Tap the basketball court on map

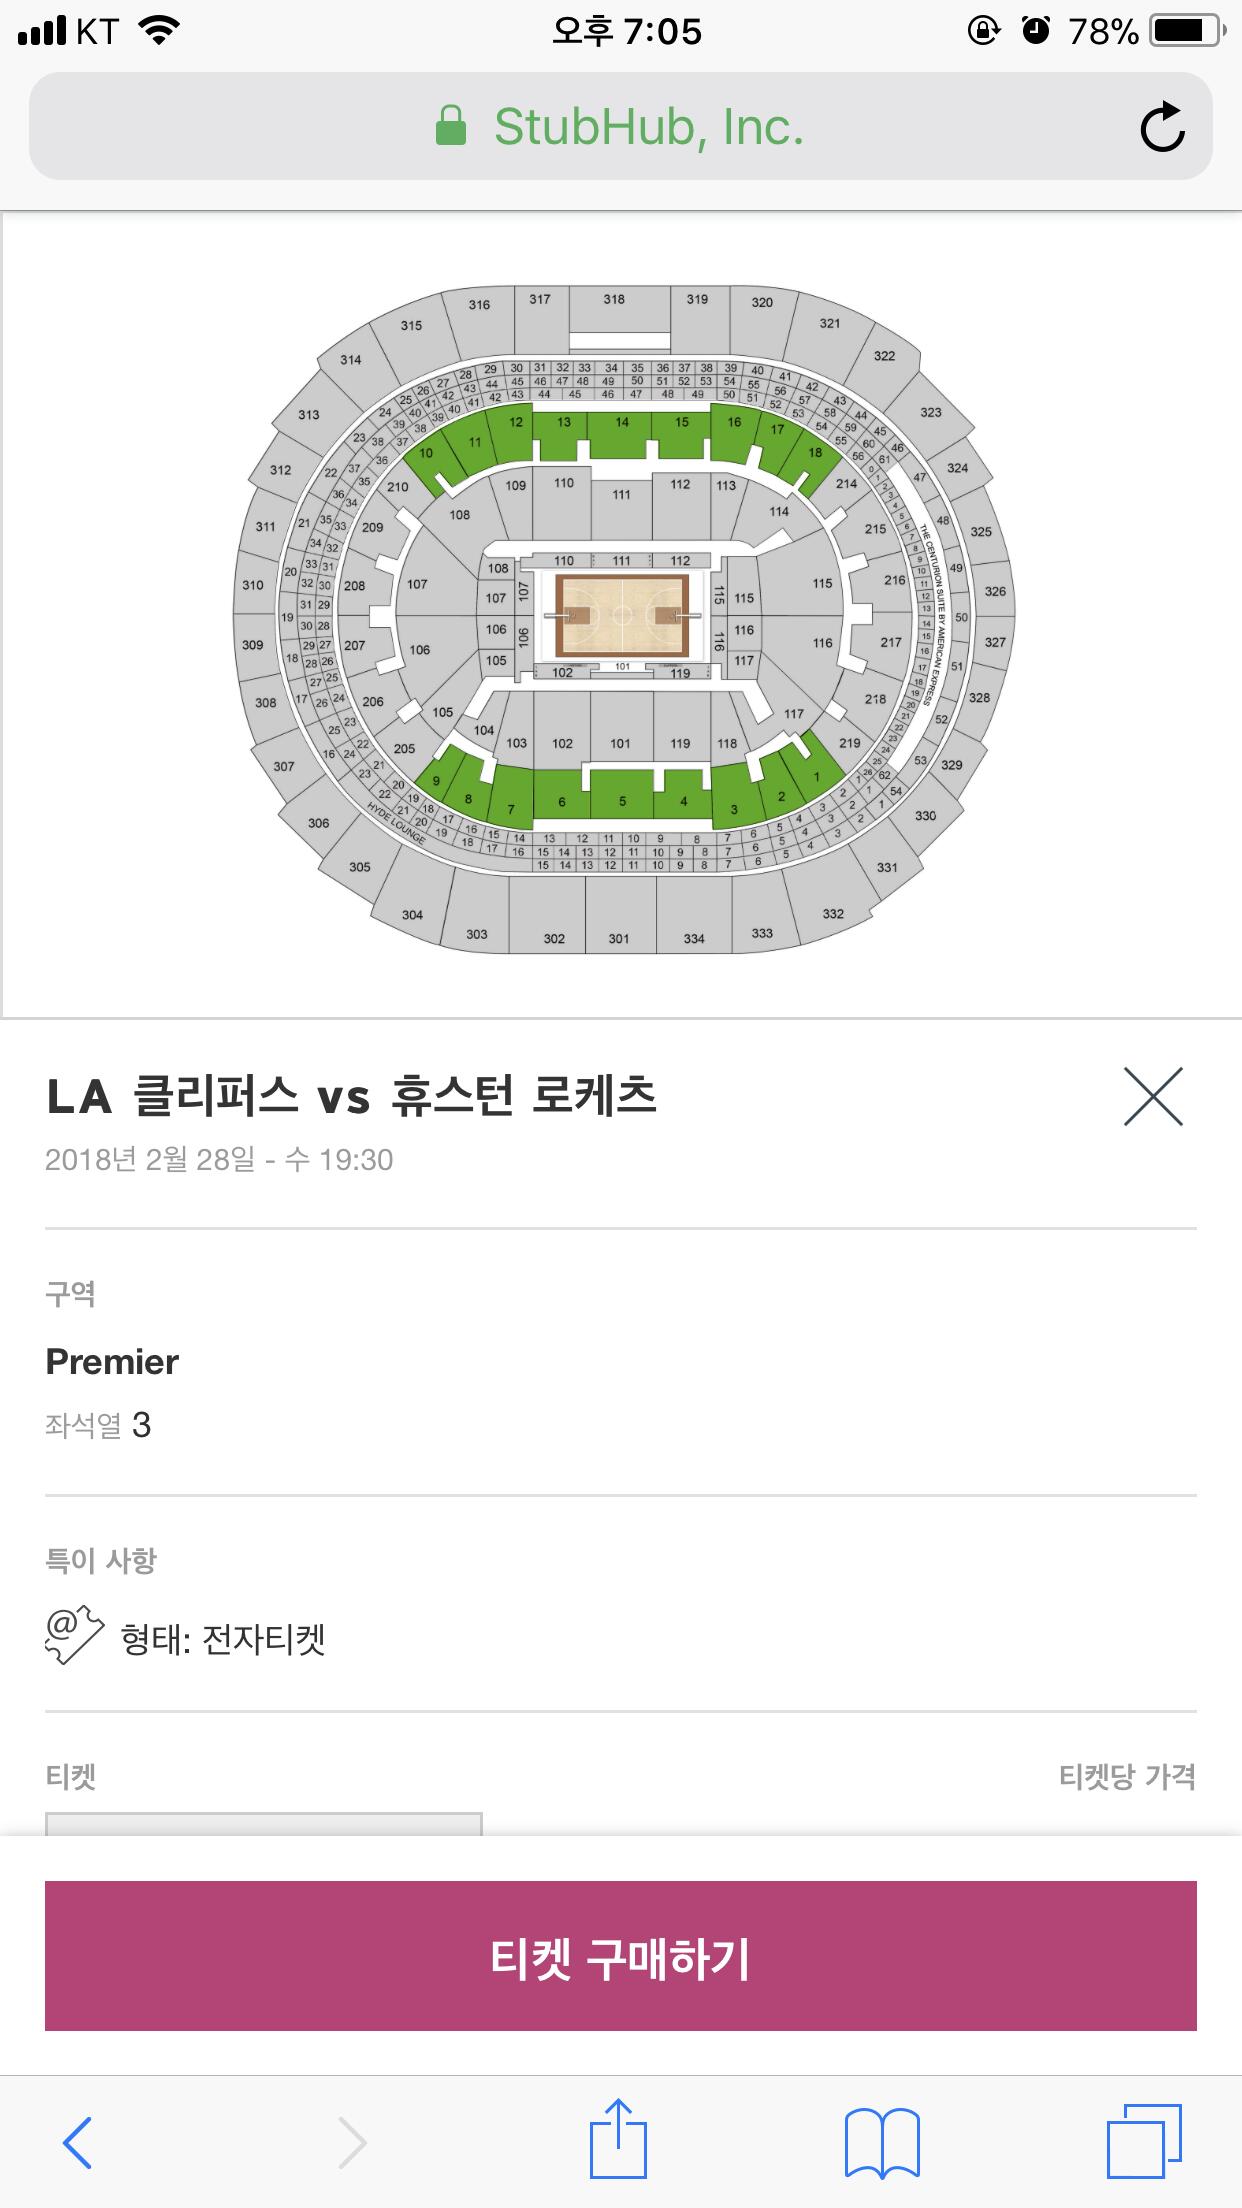click(622, 614)
